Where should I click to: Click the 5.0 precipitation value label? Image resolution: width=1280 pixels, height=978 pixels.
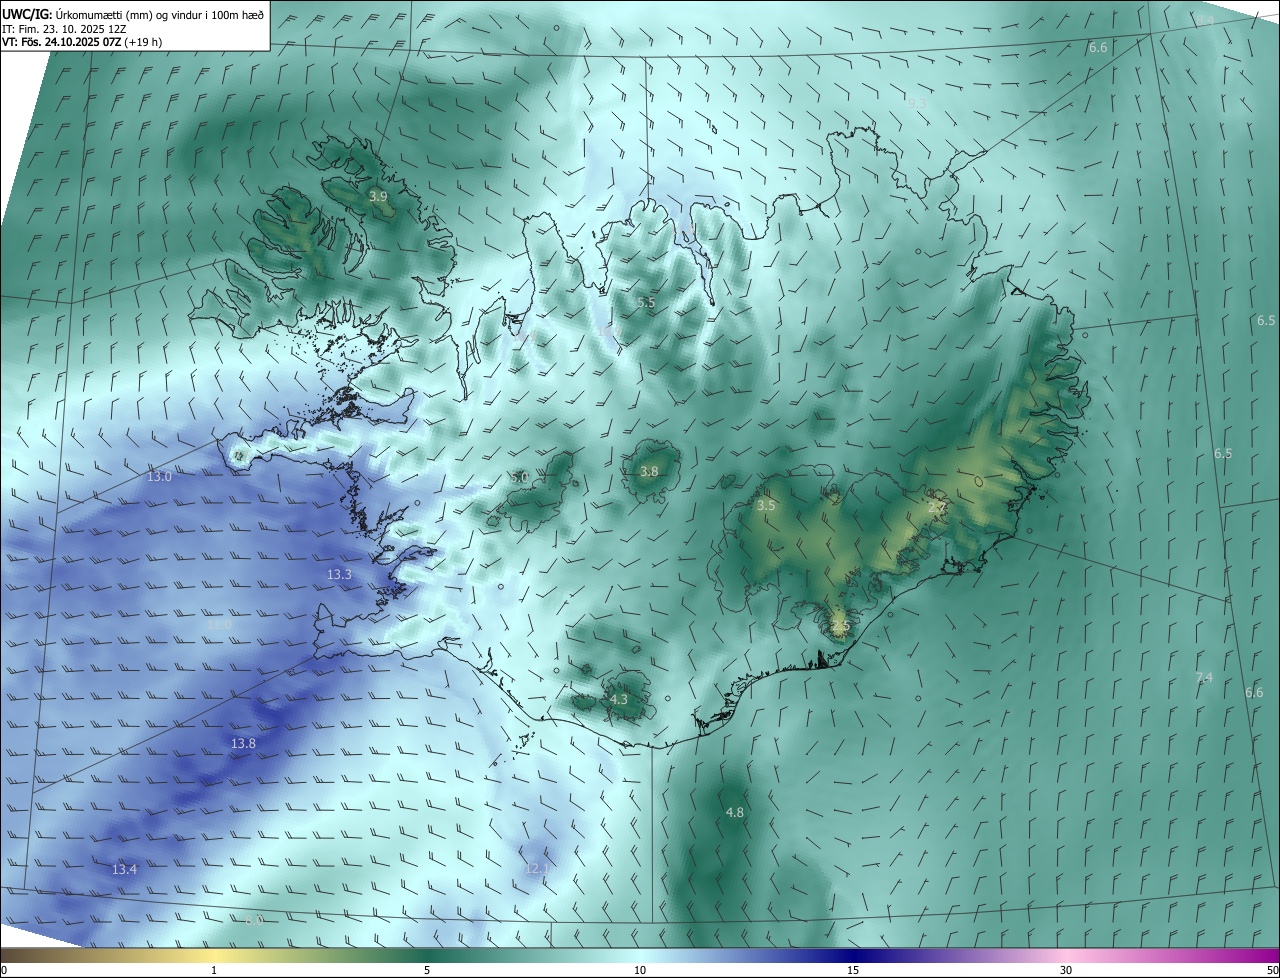[x=519, y=478]
